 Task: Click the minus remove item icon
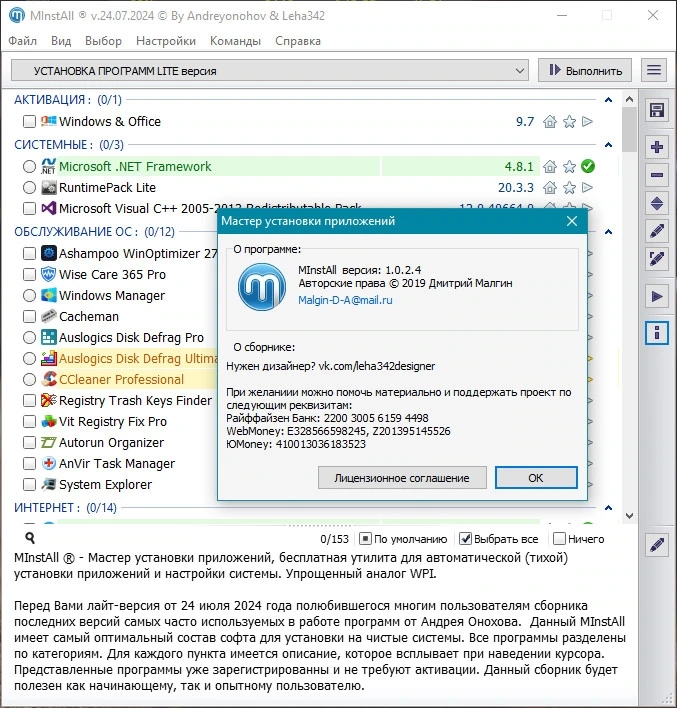point(656,175)
